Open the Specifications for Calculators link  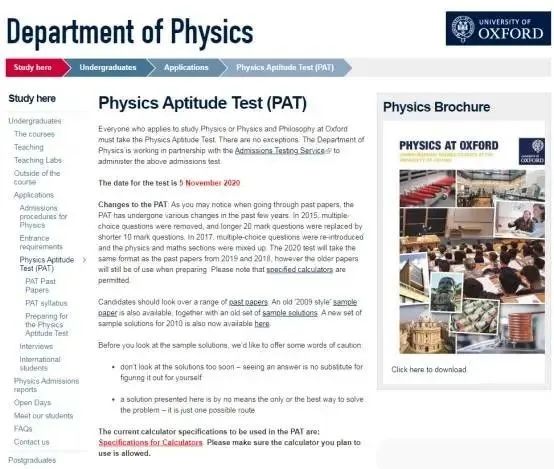[151, 442]
